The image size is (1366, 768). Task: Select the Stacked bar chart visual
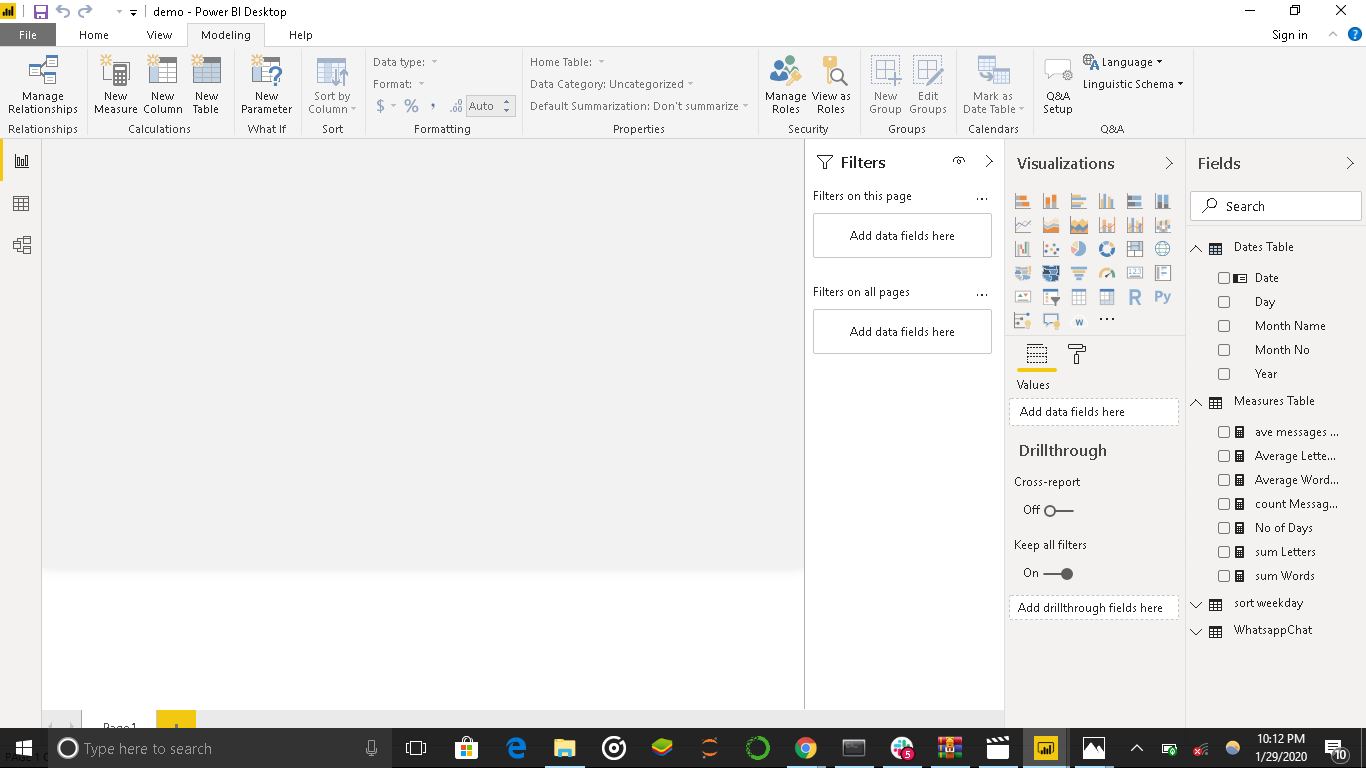(x=1022, y=201)
